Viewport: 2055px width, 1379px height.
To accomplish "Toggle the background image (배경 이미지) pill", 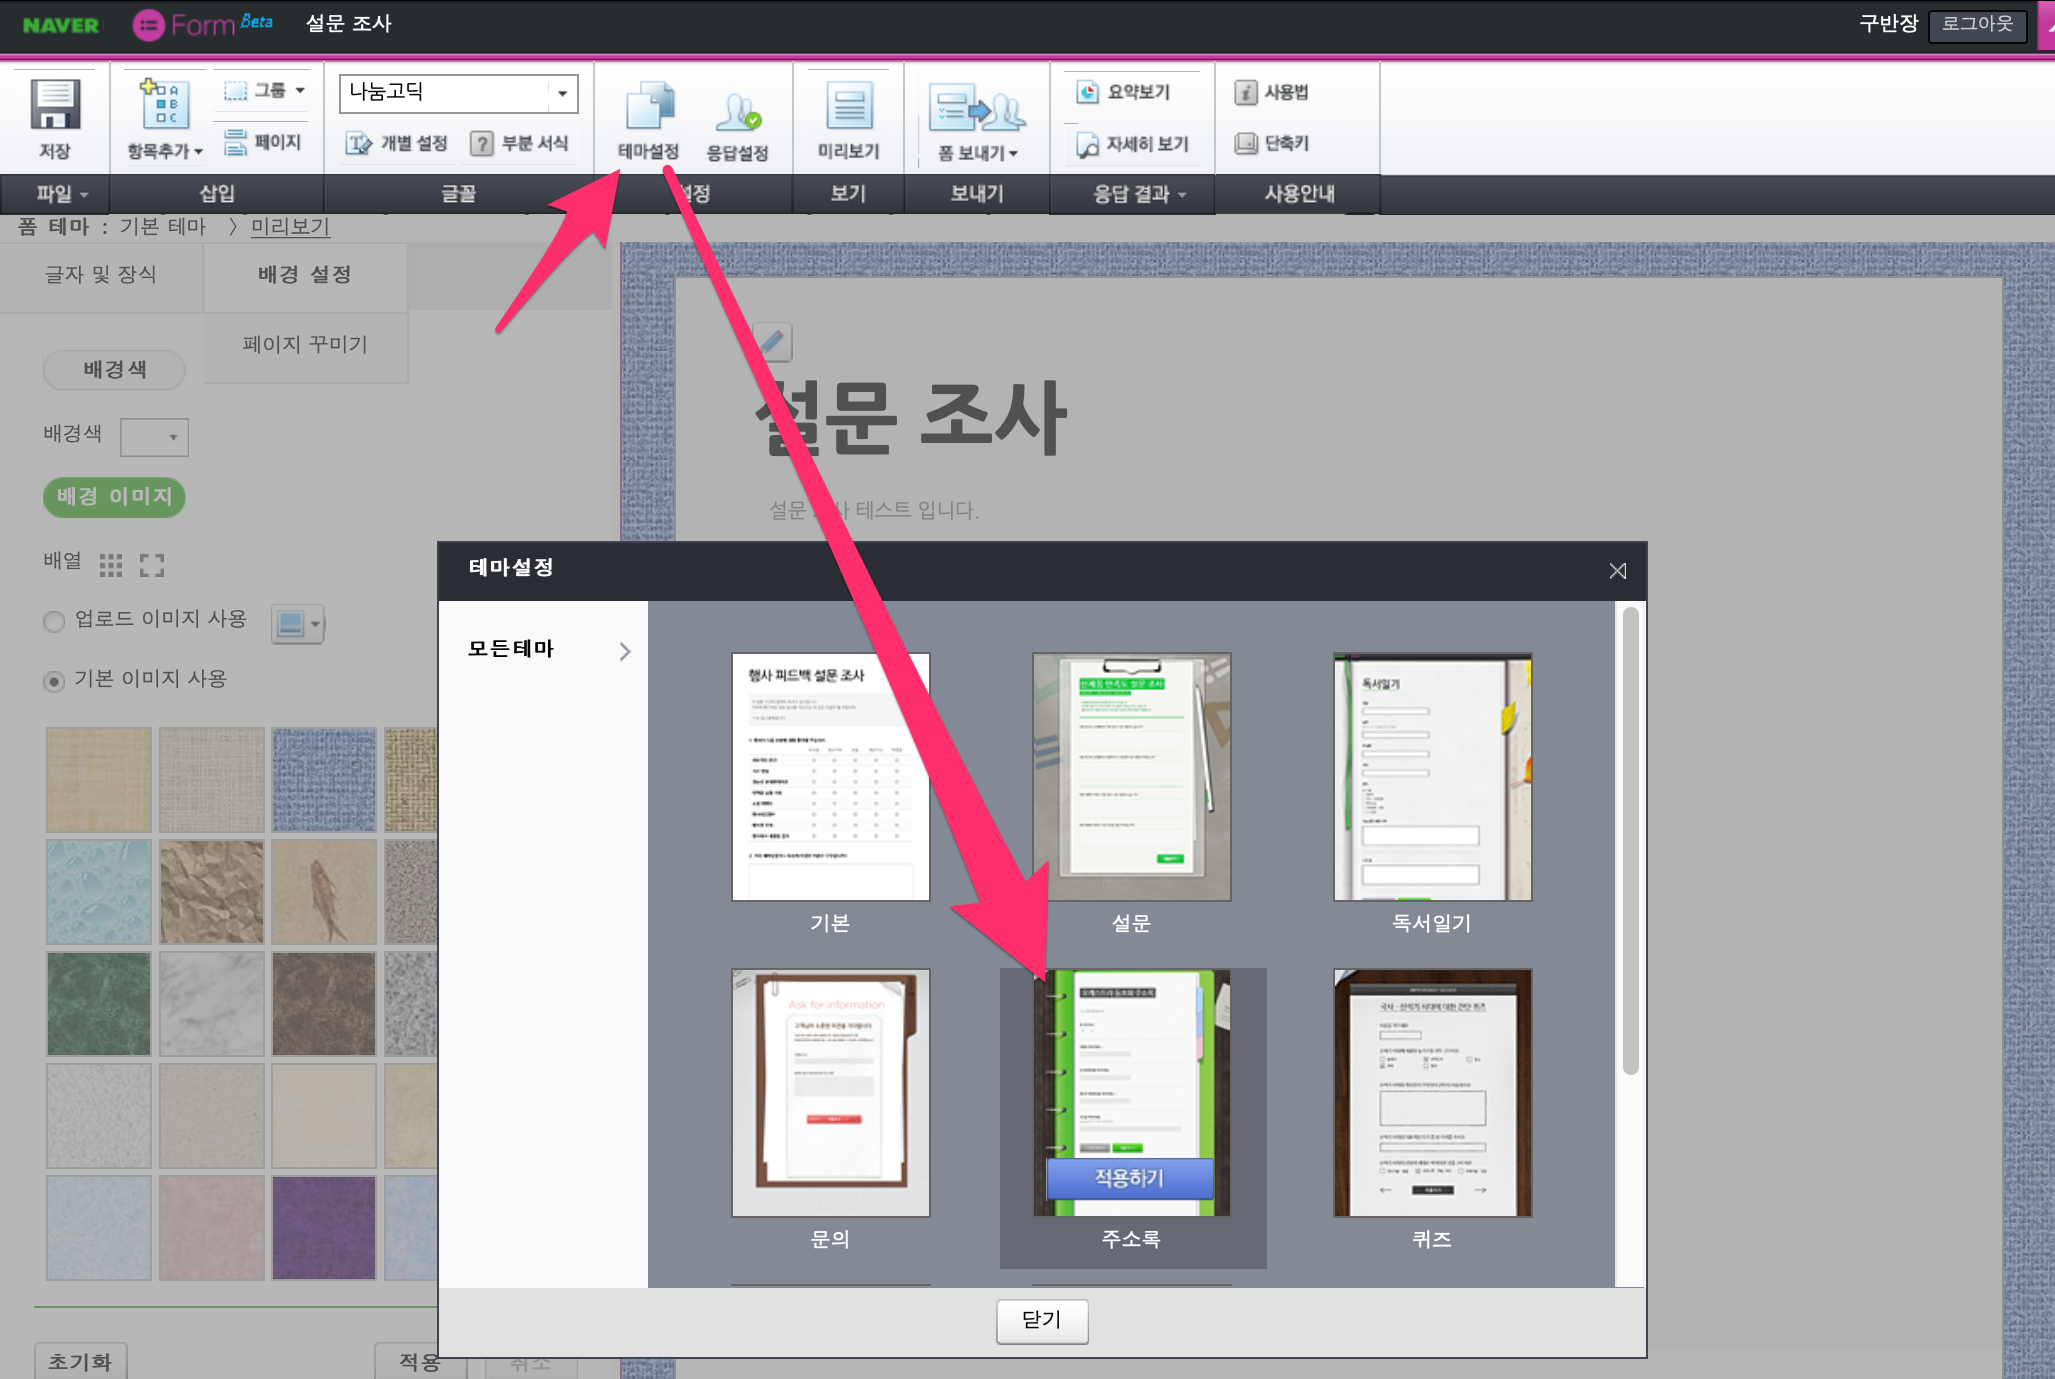I will pyautogui.click(x=114, y=497).
